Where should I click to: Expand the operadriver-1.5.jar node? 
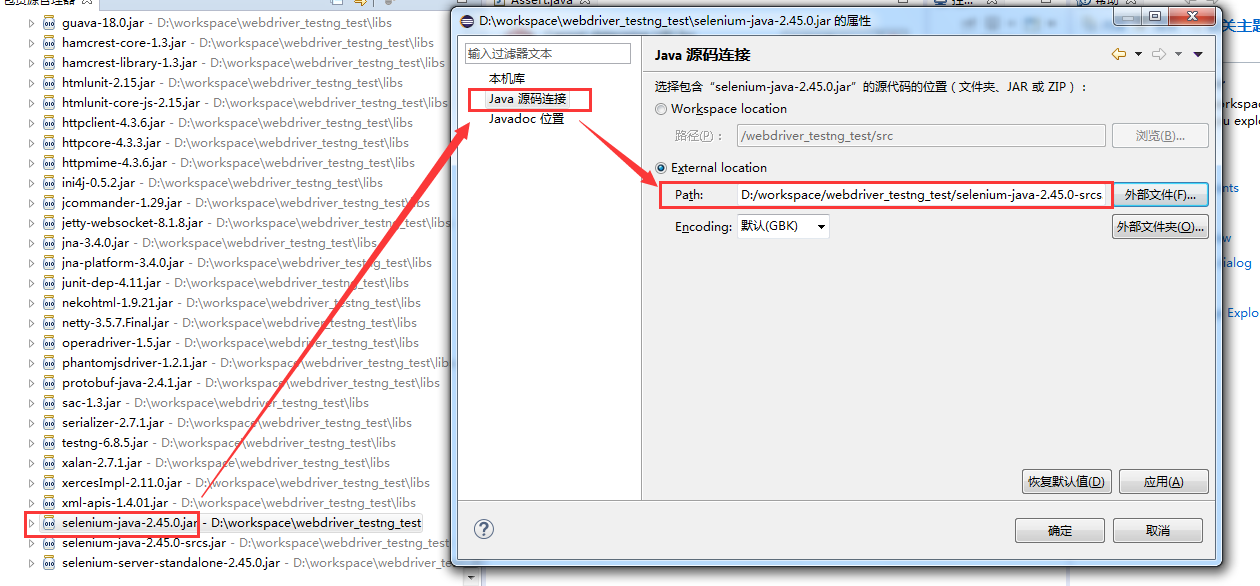pyautogui.click(x=31, y=342)
